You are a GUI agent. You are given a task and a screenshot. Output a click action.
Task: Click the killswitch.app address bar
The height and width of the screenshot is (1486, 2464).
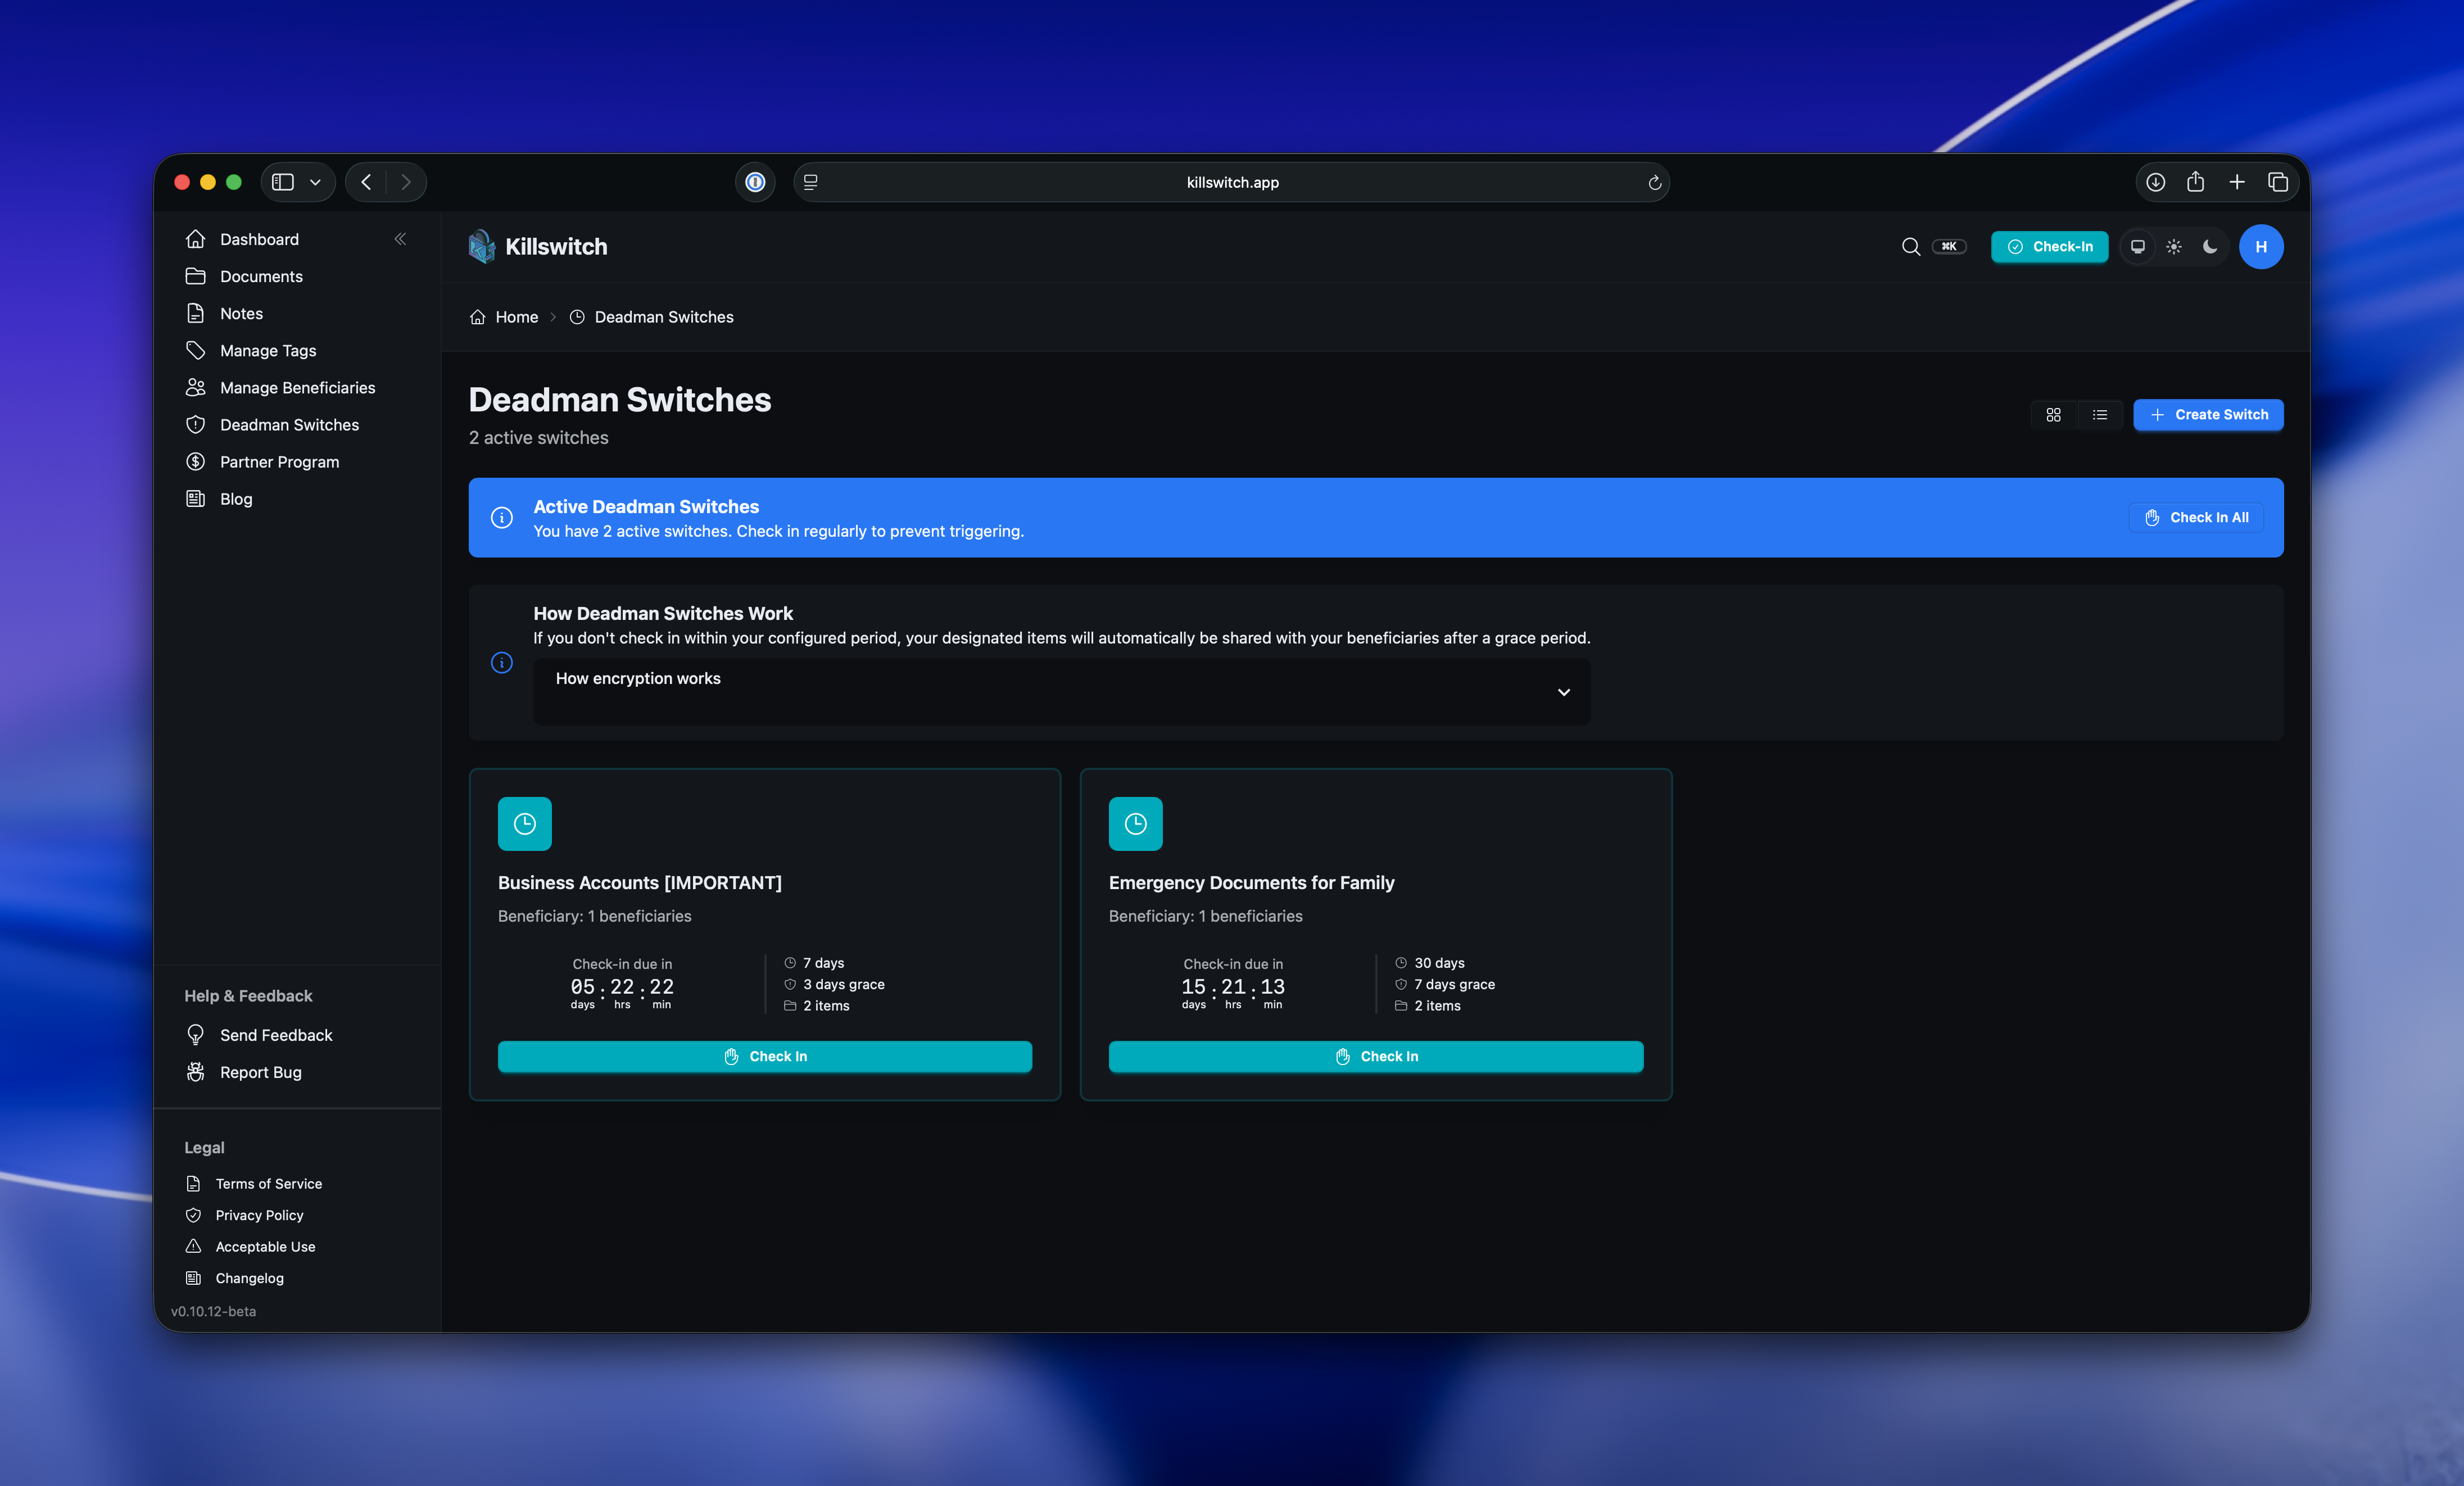pos(1232,182)
